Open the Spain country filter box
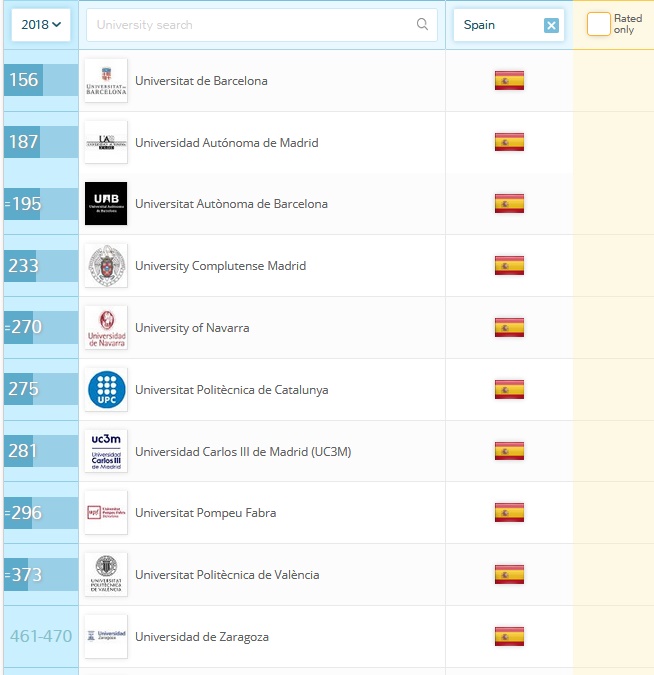 [x=508, y=25]
